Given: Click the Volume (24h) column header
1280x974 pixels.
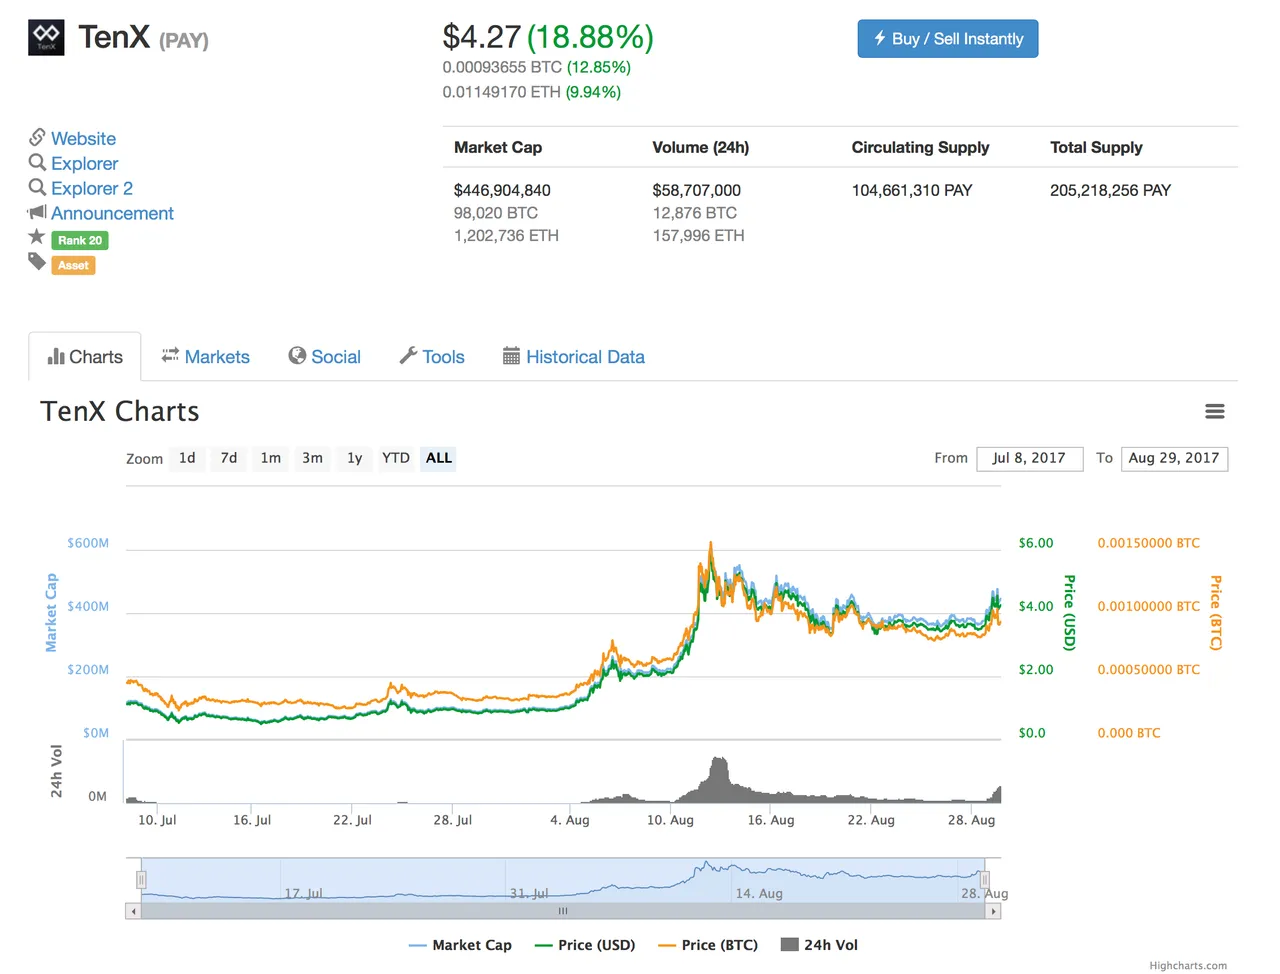Looking at the screenshot, I should [x=701, y=147].
